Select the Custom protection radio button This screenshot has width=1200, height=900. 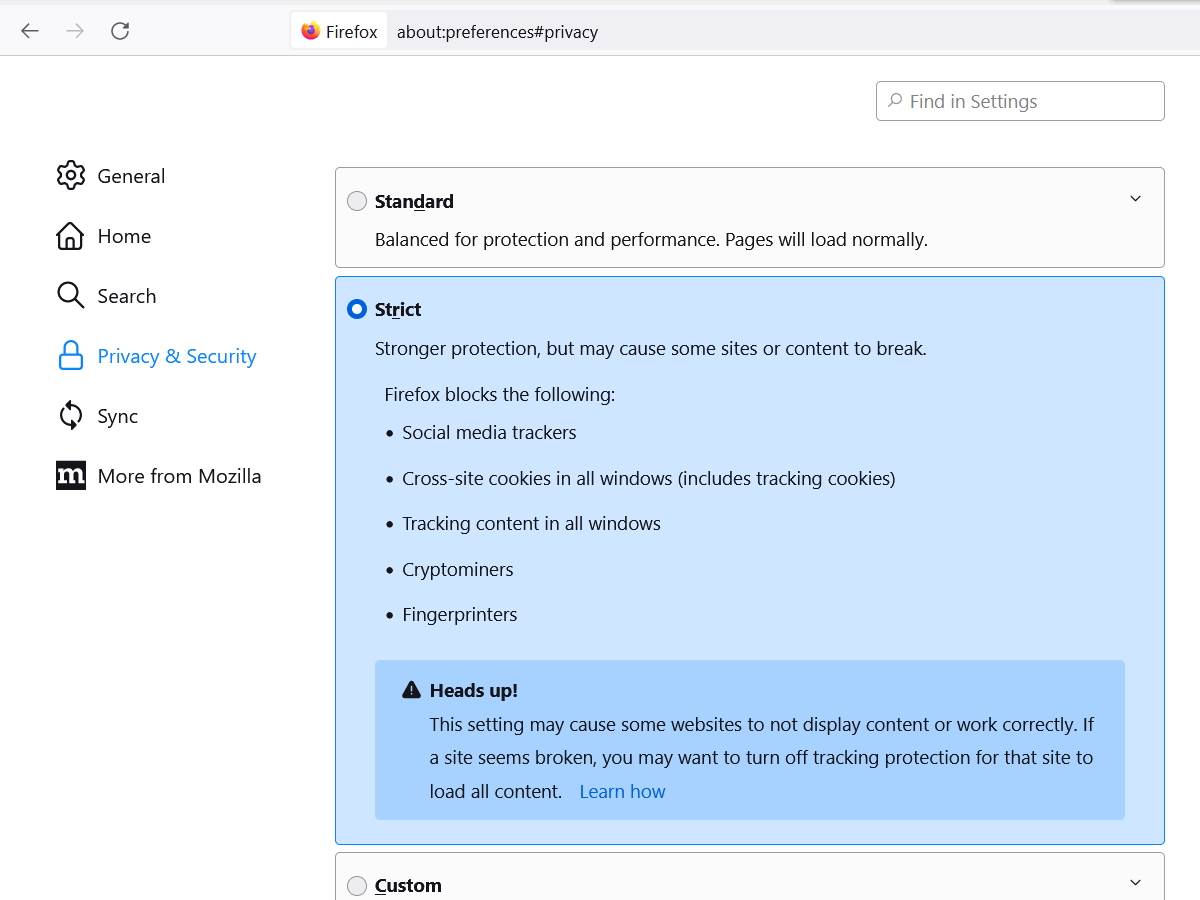(357, 885)
